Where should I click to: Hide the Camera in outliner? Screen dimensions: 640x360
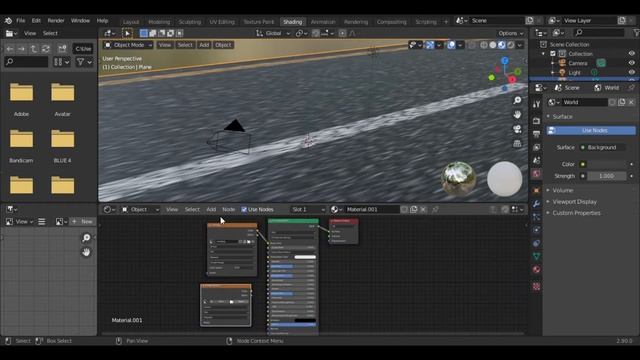tap(631, 63)
